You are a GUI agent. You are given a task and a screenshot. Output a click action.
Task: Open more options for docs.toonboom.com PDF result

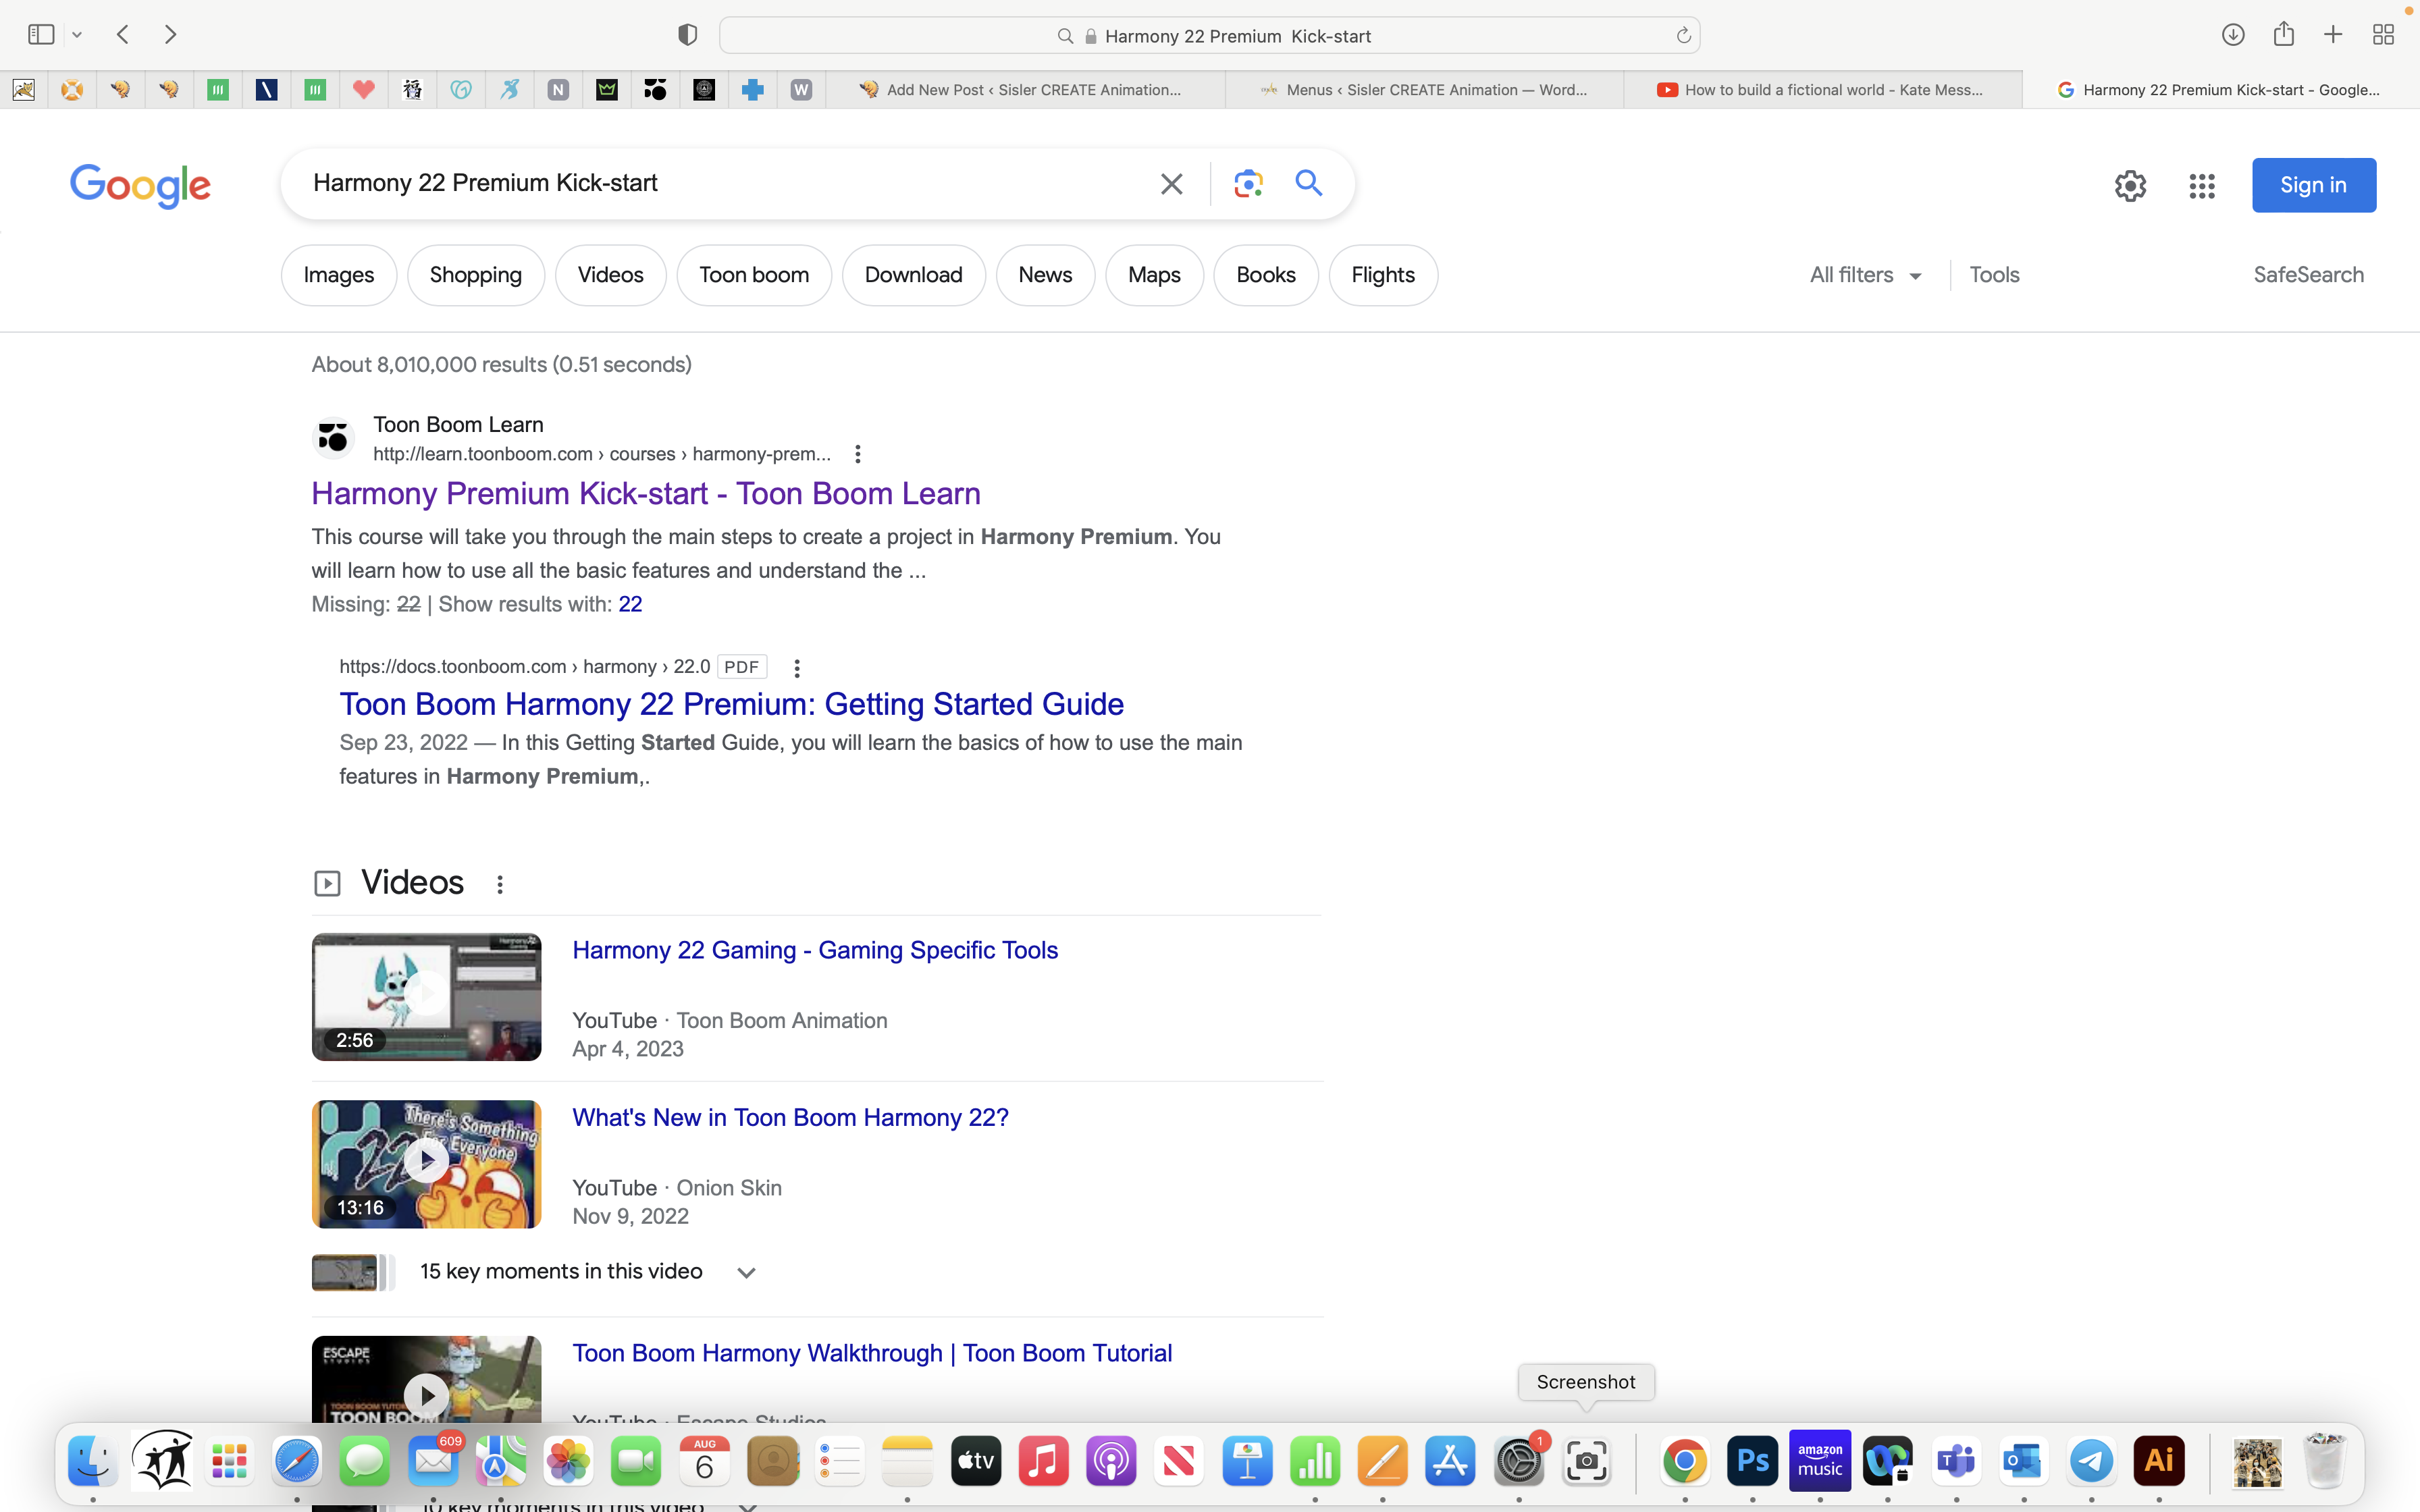click(797, 668)
